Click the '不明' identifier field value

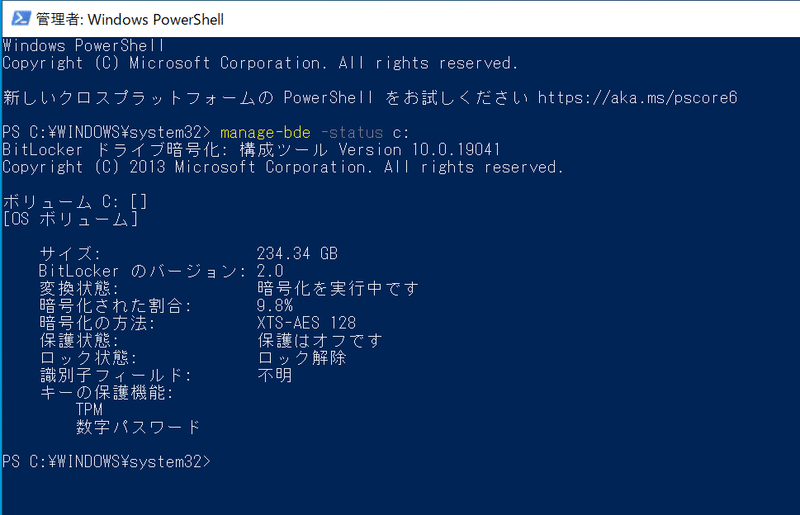pos(274,375)
